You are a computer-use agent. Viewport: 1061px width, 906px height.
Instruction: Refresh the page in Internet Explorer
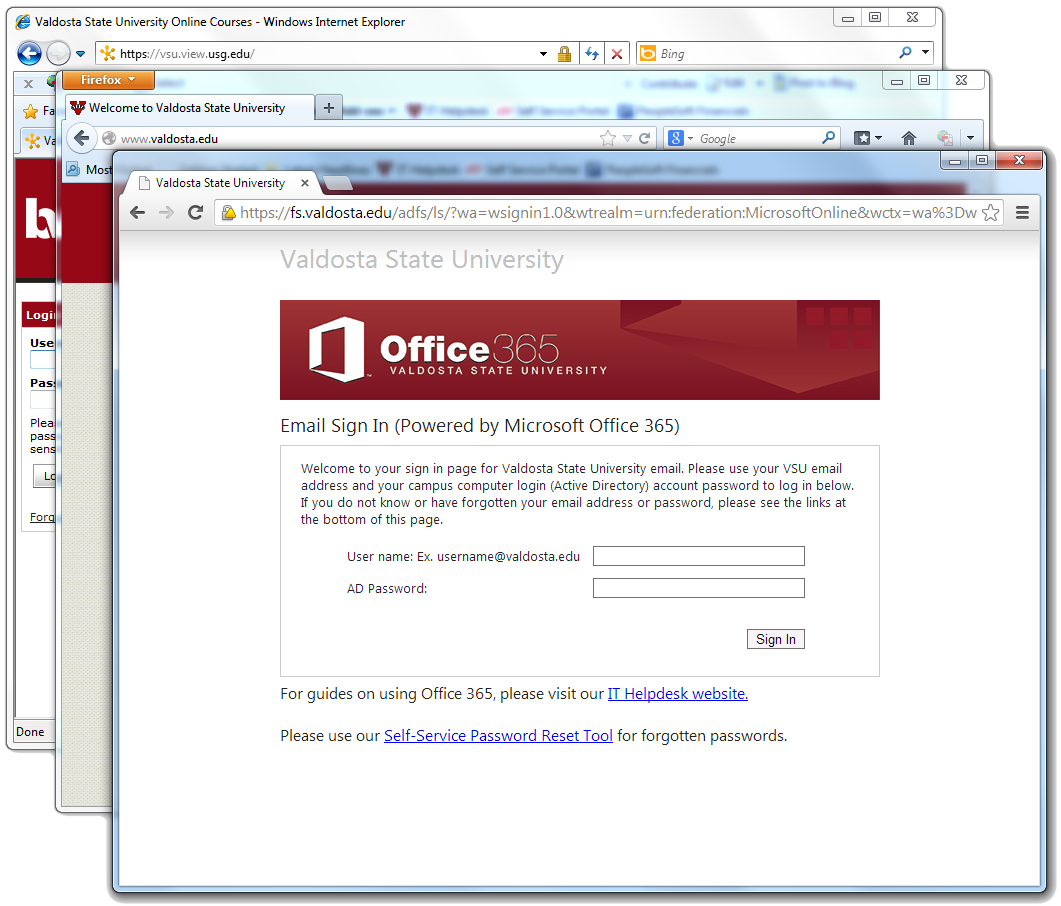592,53
